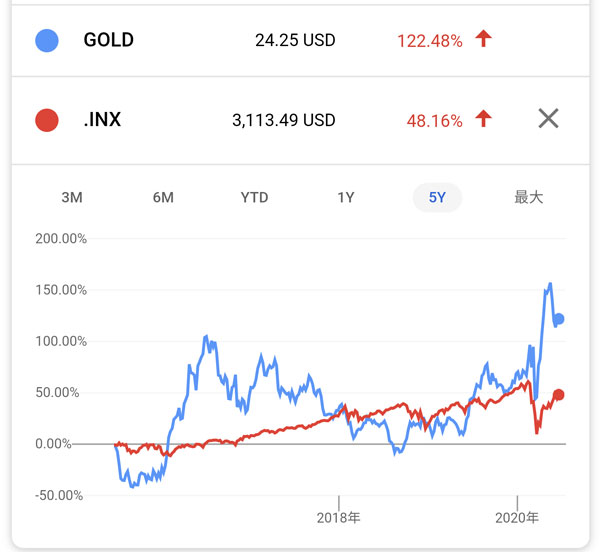Click the .INX 48.16% change value
The width and height of the screenshot is (600, 552).
(x=434, y=121)
